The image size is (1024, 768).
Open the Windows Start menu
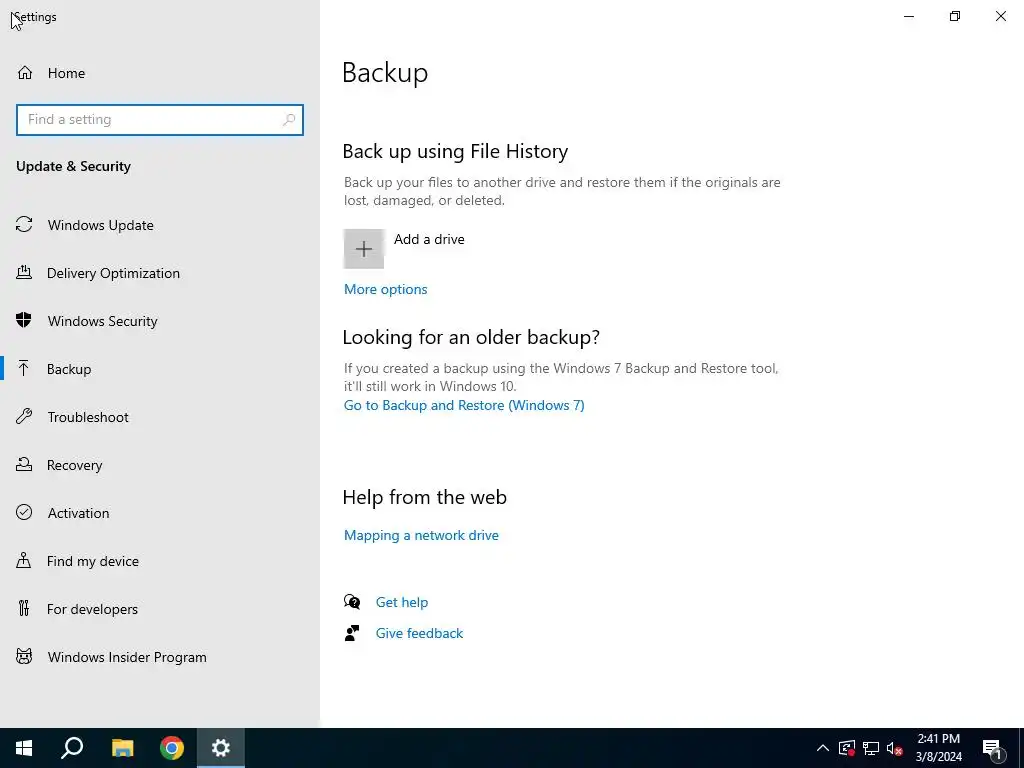(24, 748)
